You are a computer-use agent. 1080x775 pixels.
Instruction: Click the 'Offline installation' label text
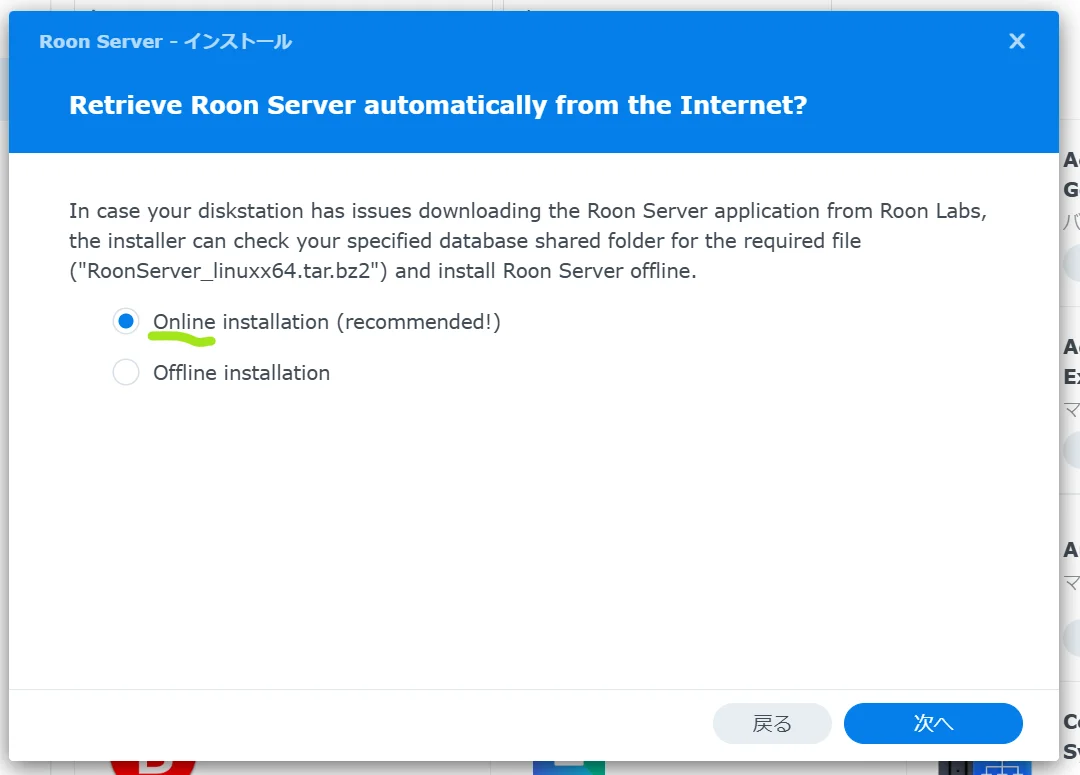tap(241, 373)
